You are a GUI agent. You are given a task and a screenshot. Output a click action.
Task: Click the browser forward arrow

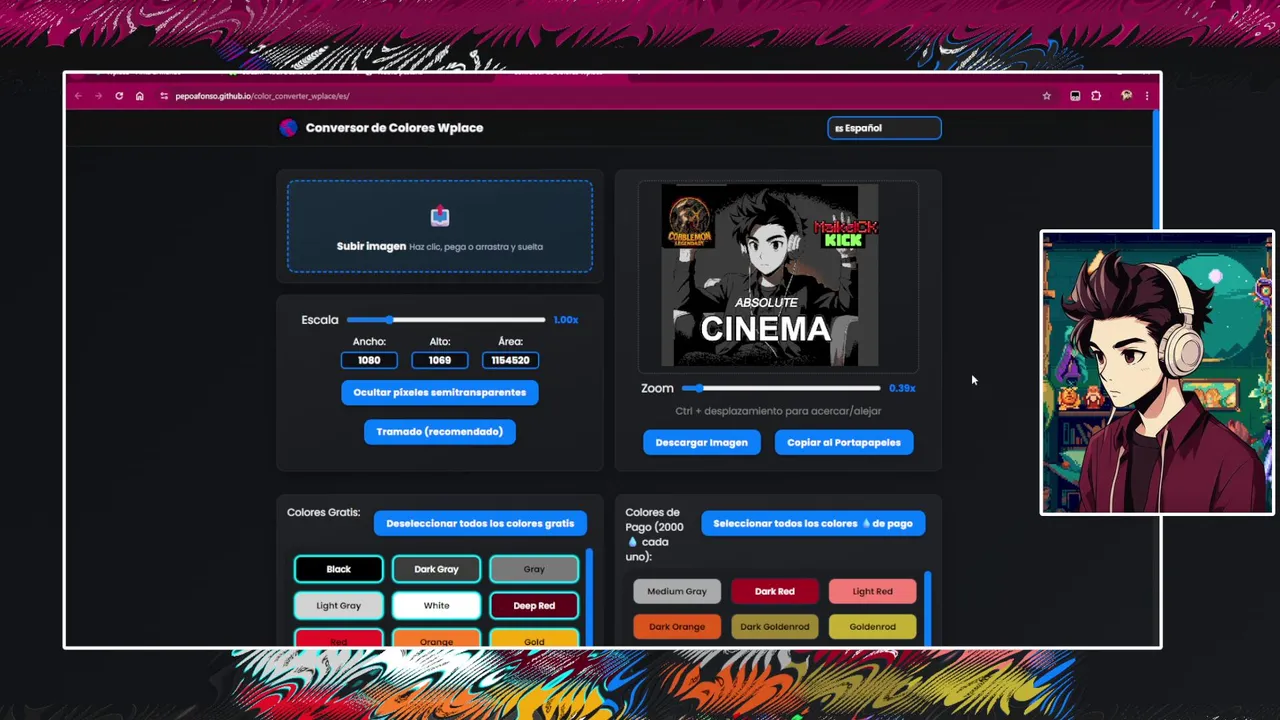(98, 96)
